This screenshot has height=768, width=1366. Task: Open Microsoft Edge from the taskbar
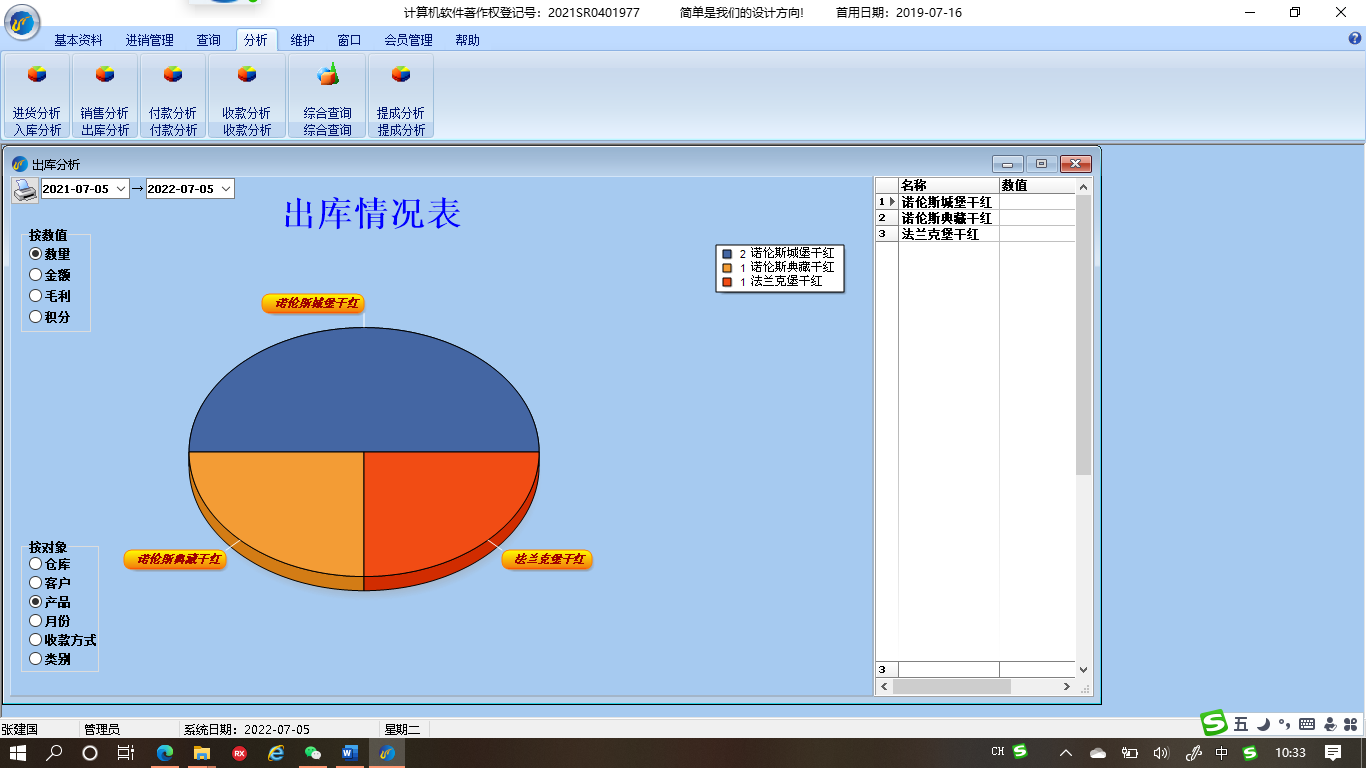click(165, 753)
